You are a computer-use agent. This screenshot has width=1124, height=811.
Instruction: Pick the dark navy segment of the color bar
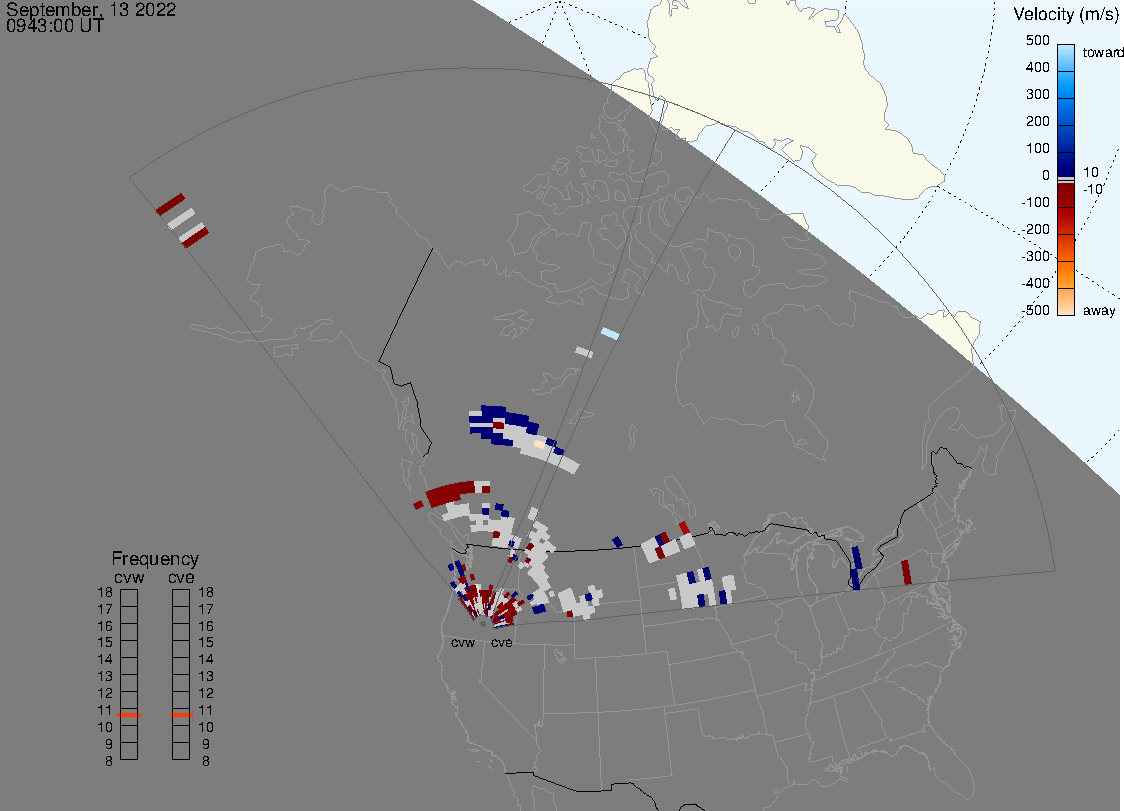(1066, 163)
